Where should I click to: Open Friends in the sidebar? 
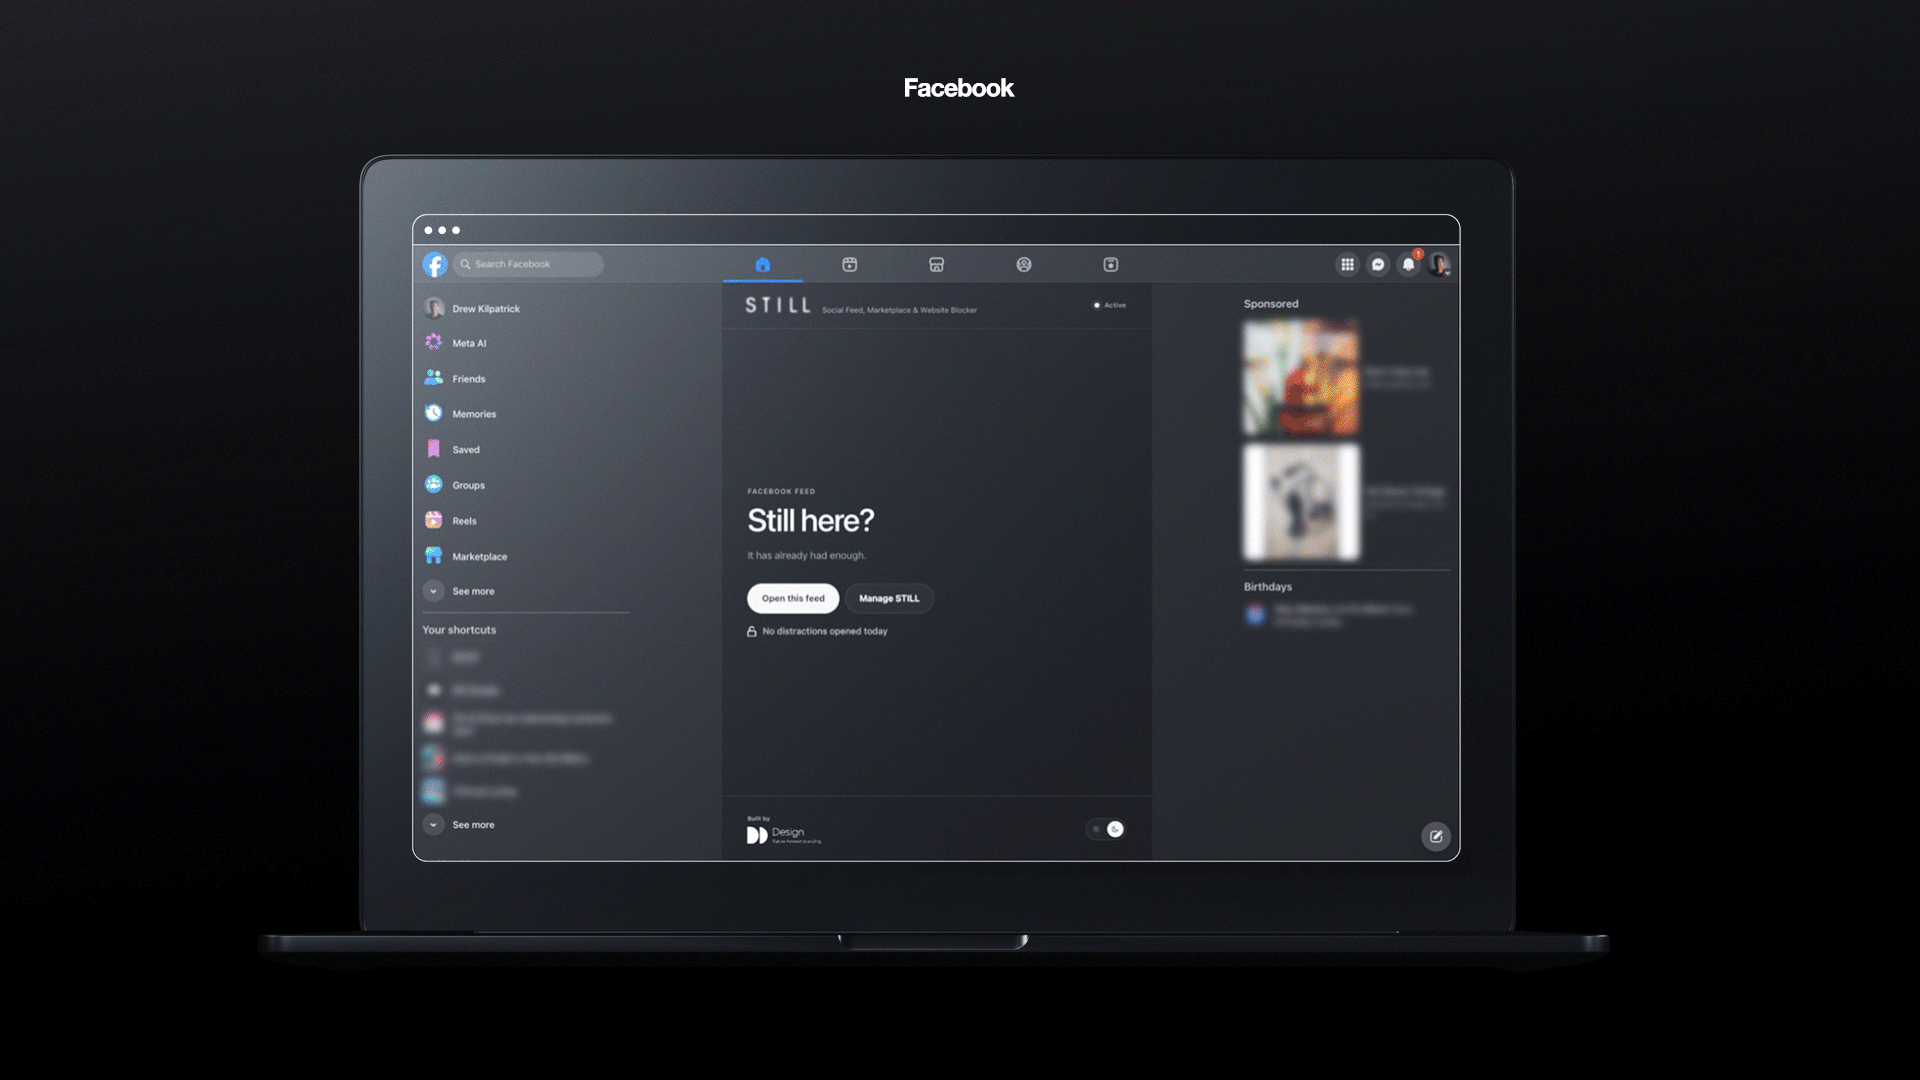[x=455, y=379]
